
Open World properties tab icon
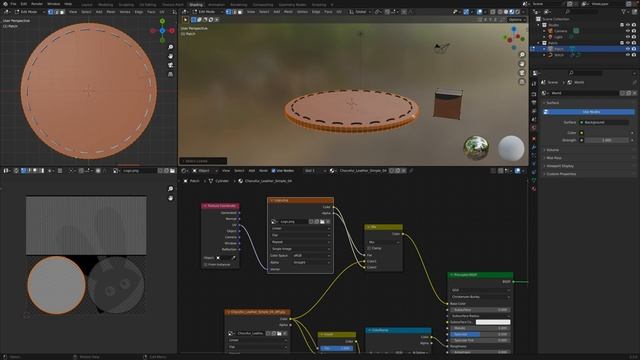click(534, 128)
